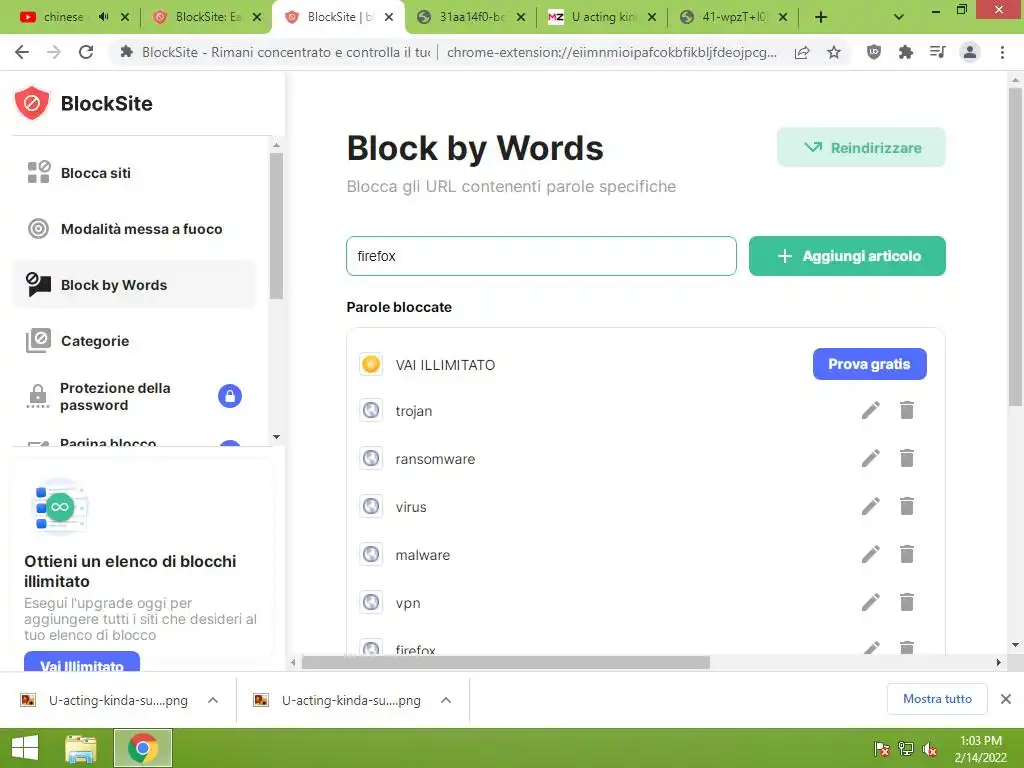Viewport: 1024px width, 768px height.
Task: Open a new browser tab
Action: coord(821,17)
